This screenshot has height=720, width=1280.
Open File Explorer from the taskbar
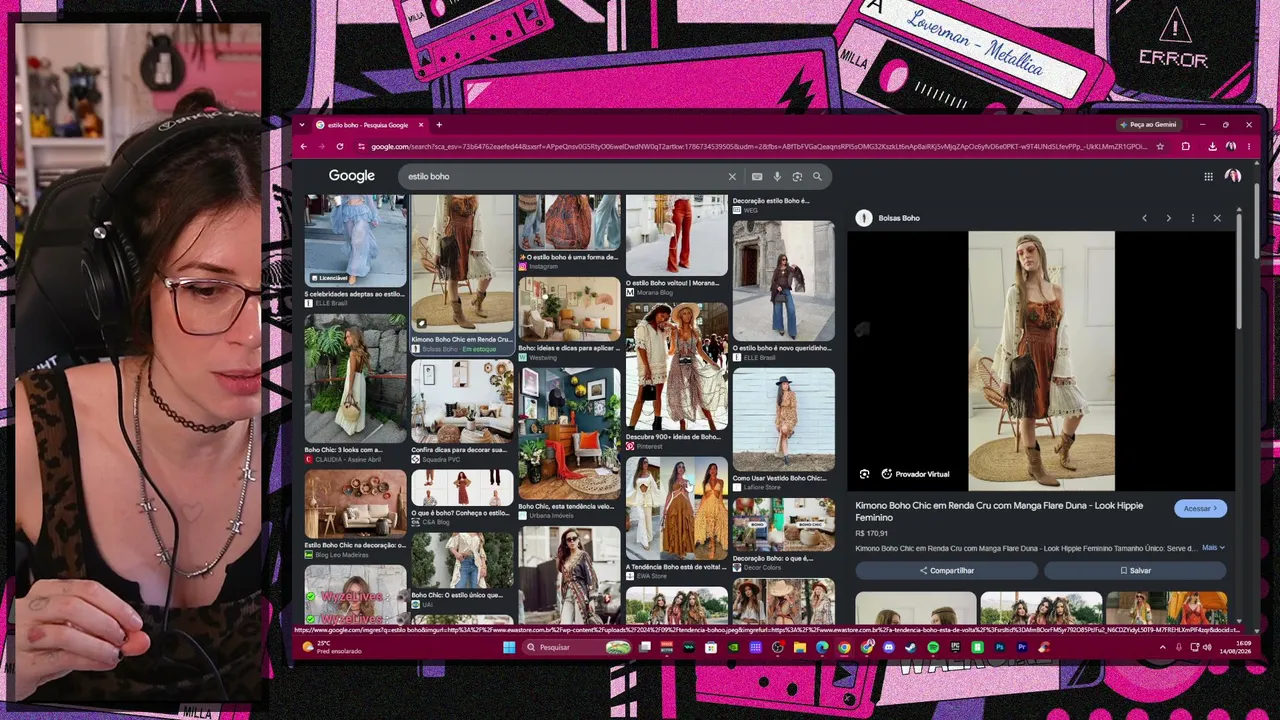tap(800, 647)
